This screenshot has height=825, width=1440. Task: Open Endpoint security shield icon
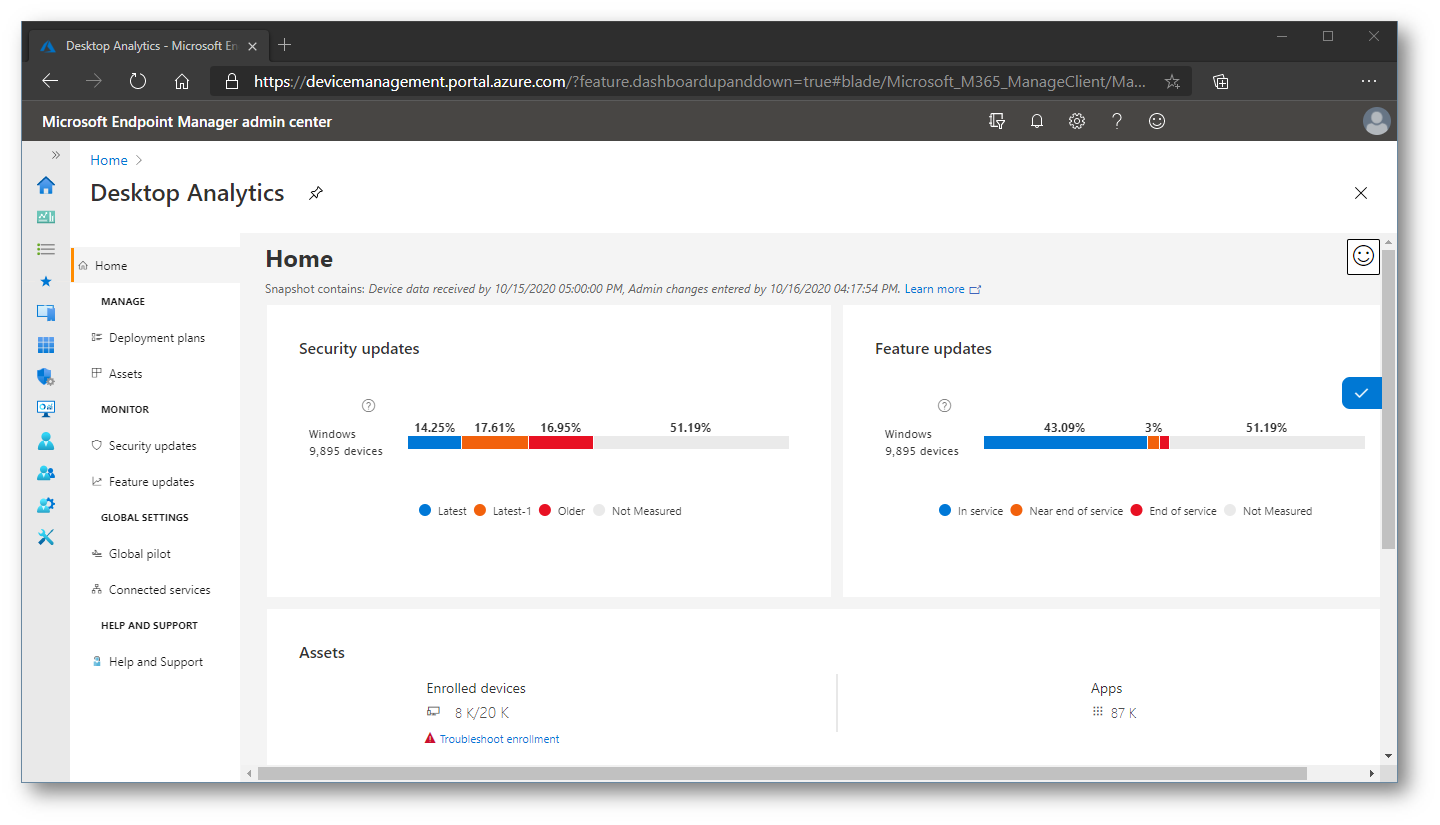[x=46, y=377]
